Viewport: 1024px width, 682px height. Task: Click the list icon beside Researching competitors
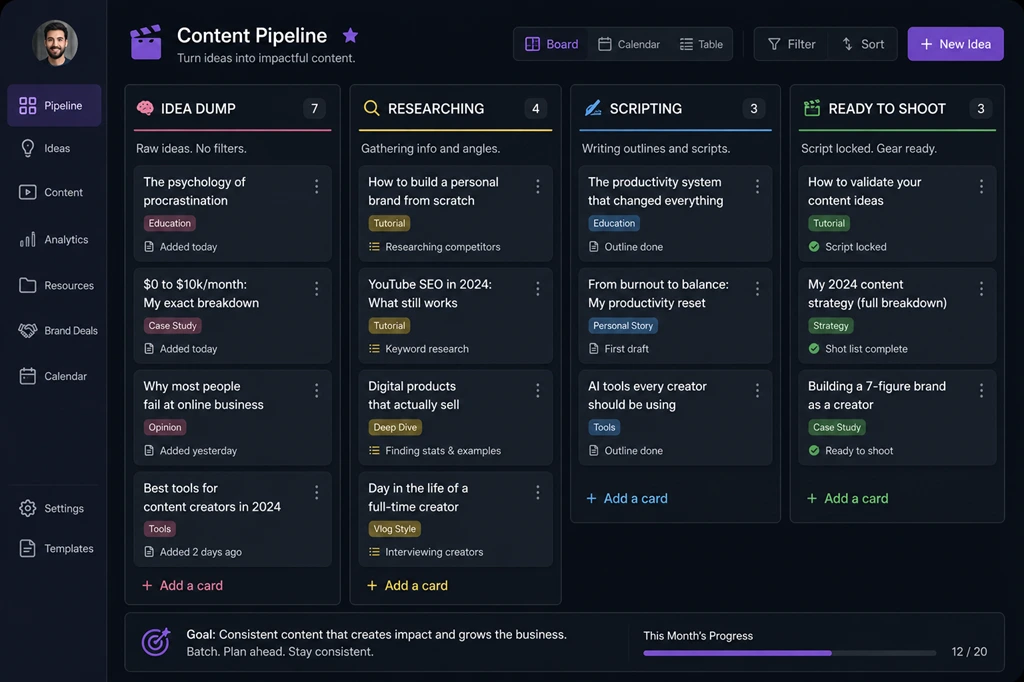click(374, 246)
